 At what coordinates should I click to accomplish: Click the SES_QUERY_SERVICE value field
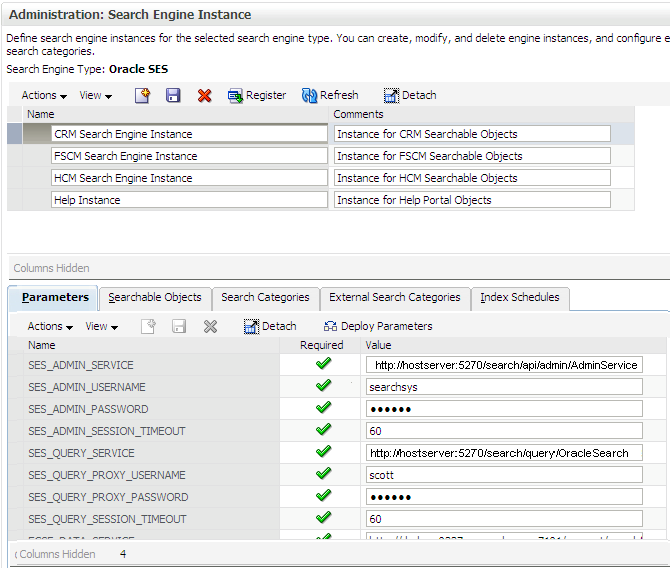[x=504, y=453]
